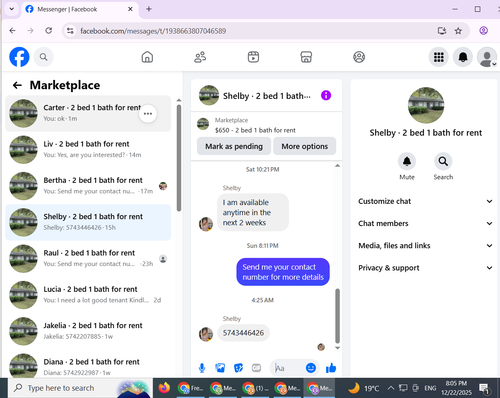Go to the Home feed icon
Viewport: 500px width, 398px height.
147,57
